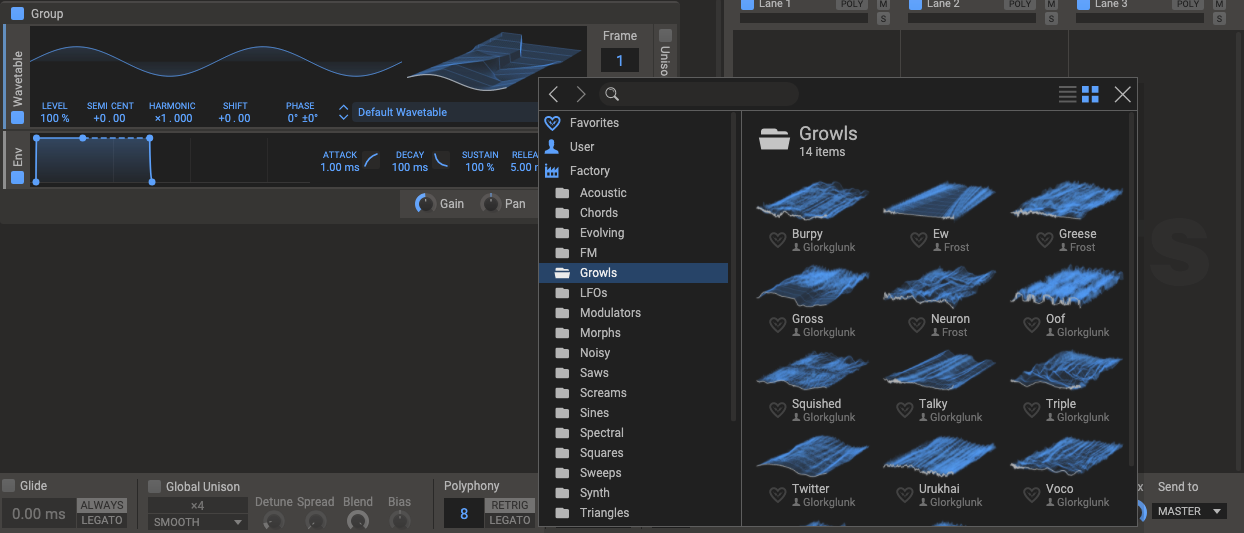Image resolution: width=1244 pixels, height=533 pixels.
Task: Favorite the Burpy wavetable heart icon
Action: point(777,240)
